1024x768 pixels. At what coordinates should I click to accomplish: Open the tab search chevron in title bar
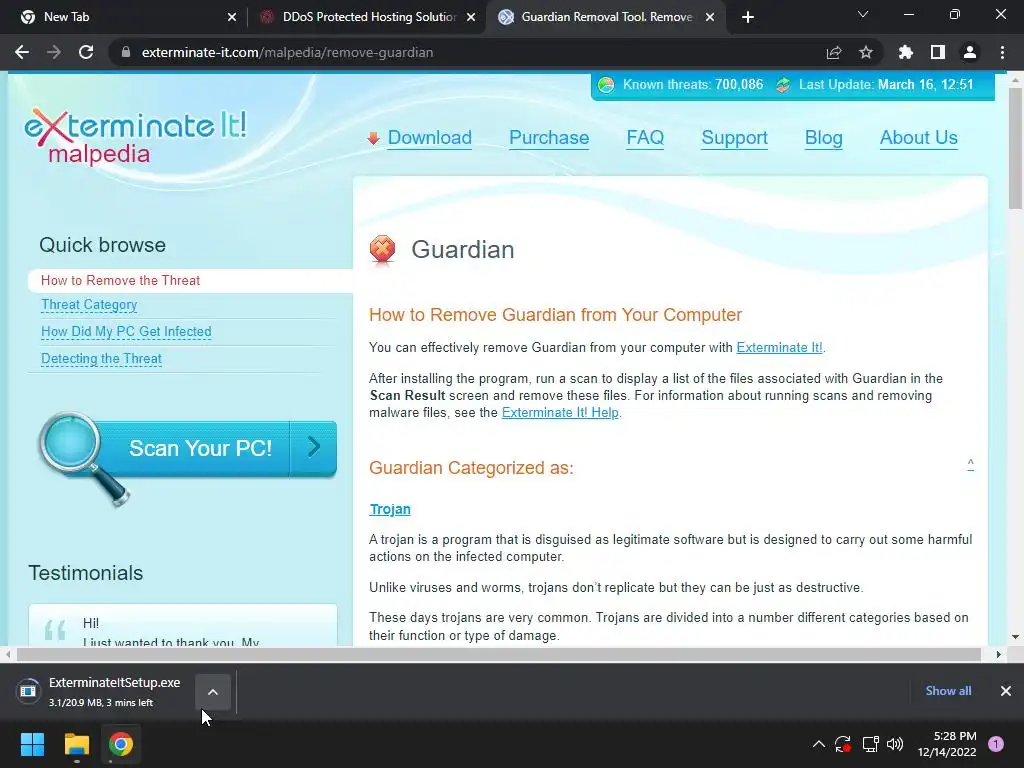pos(863,14)
